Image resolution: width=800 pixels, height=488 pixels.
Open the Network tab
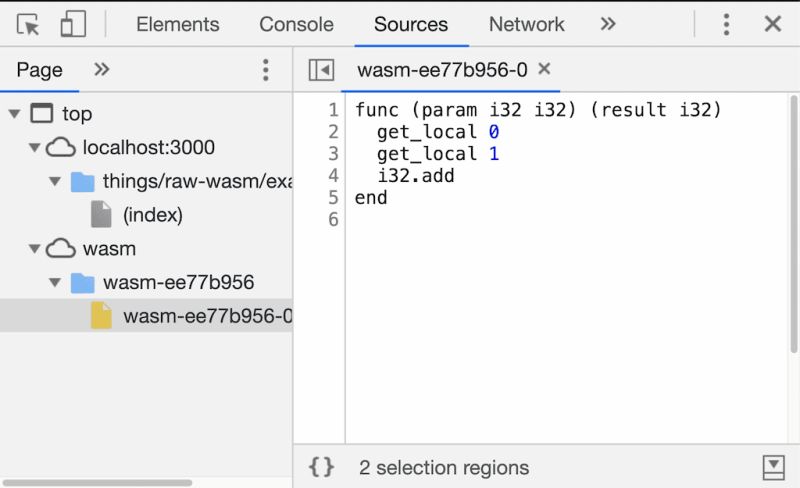527,24
